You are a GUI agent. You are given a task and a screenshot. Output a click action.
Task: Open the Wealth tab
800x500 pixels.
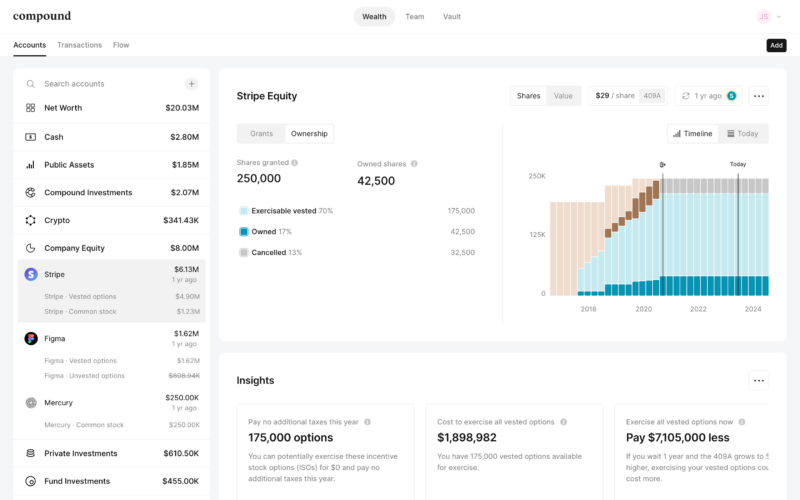[374, 16]
